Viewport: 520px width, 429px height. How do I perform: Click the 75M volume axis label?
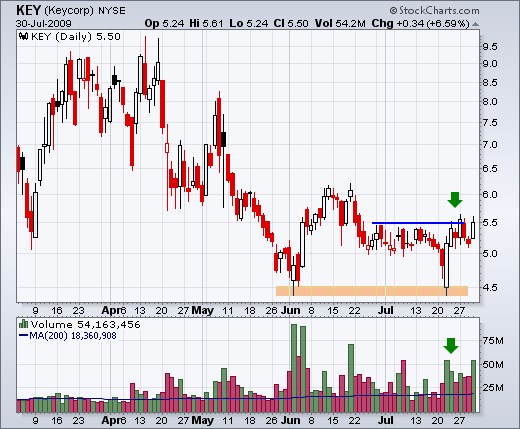493,341
